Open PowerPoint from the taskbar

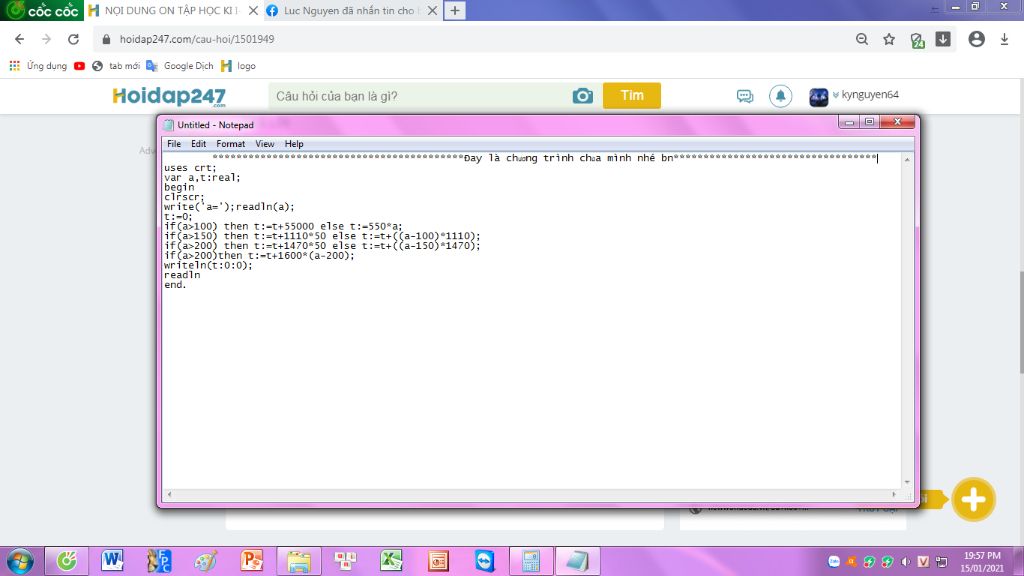(x=251, y=561)
